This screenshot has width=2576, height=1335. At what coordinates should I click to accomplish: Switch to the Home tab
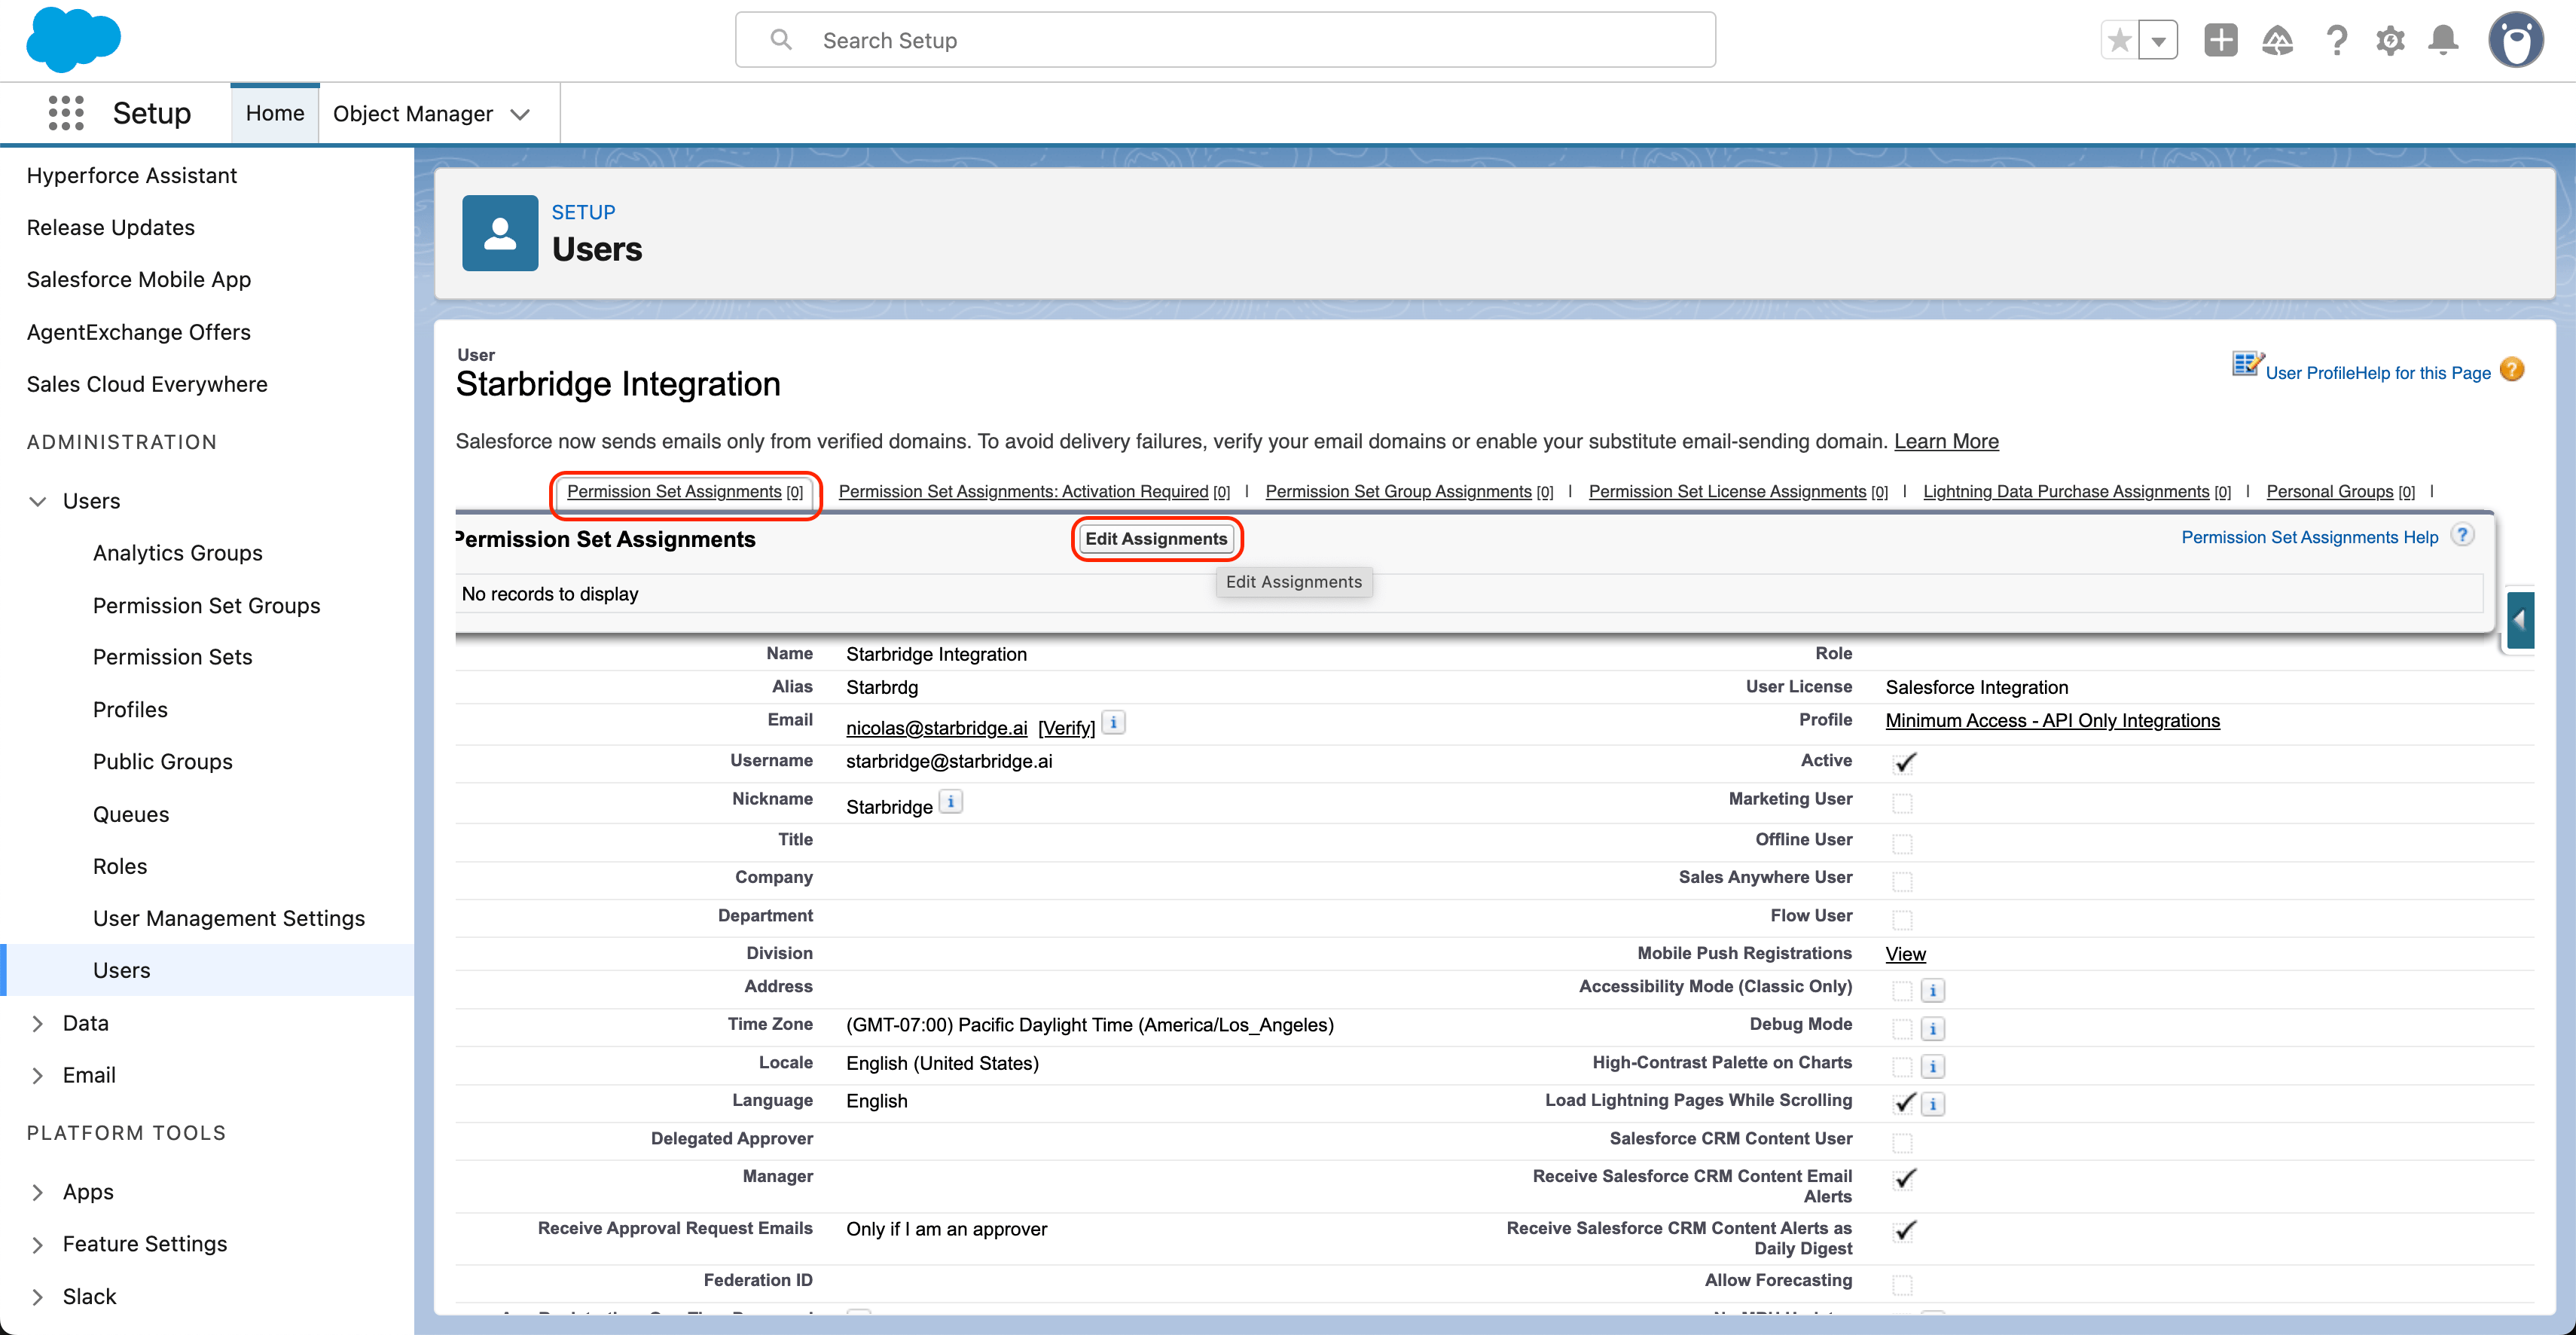(x=275, y=113)
